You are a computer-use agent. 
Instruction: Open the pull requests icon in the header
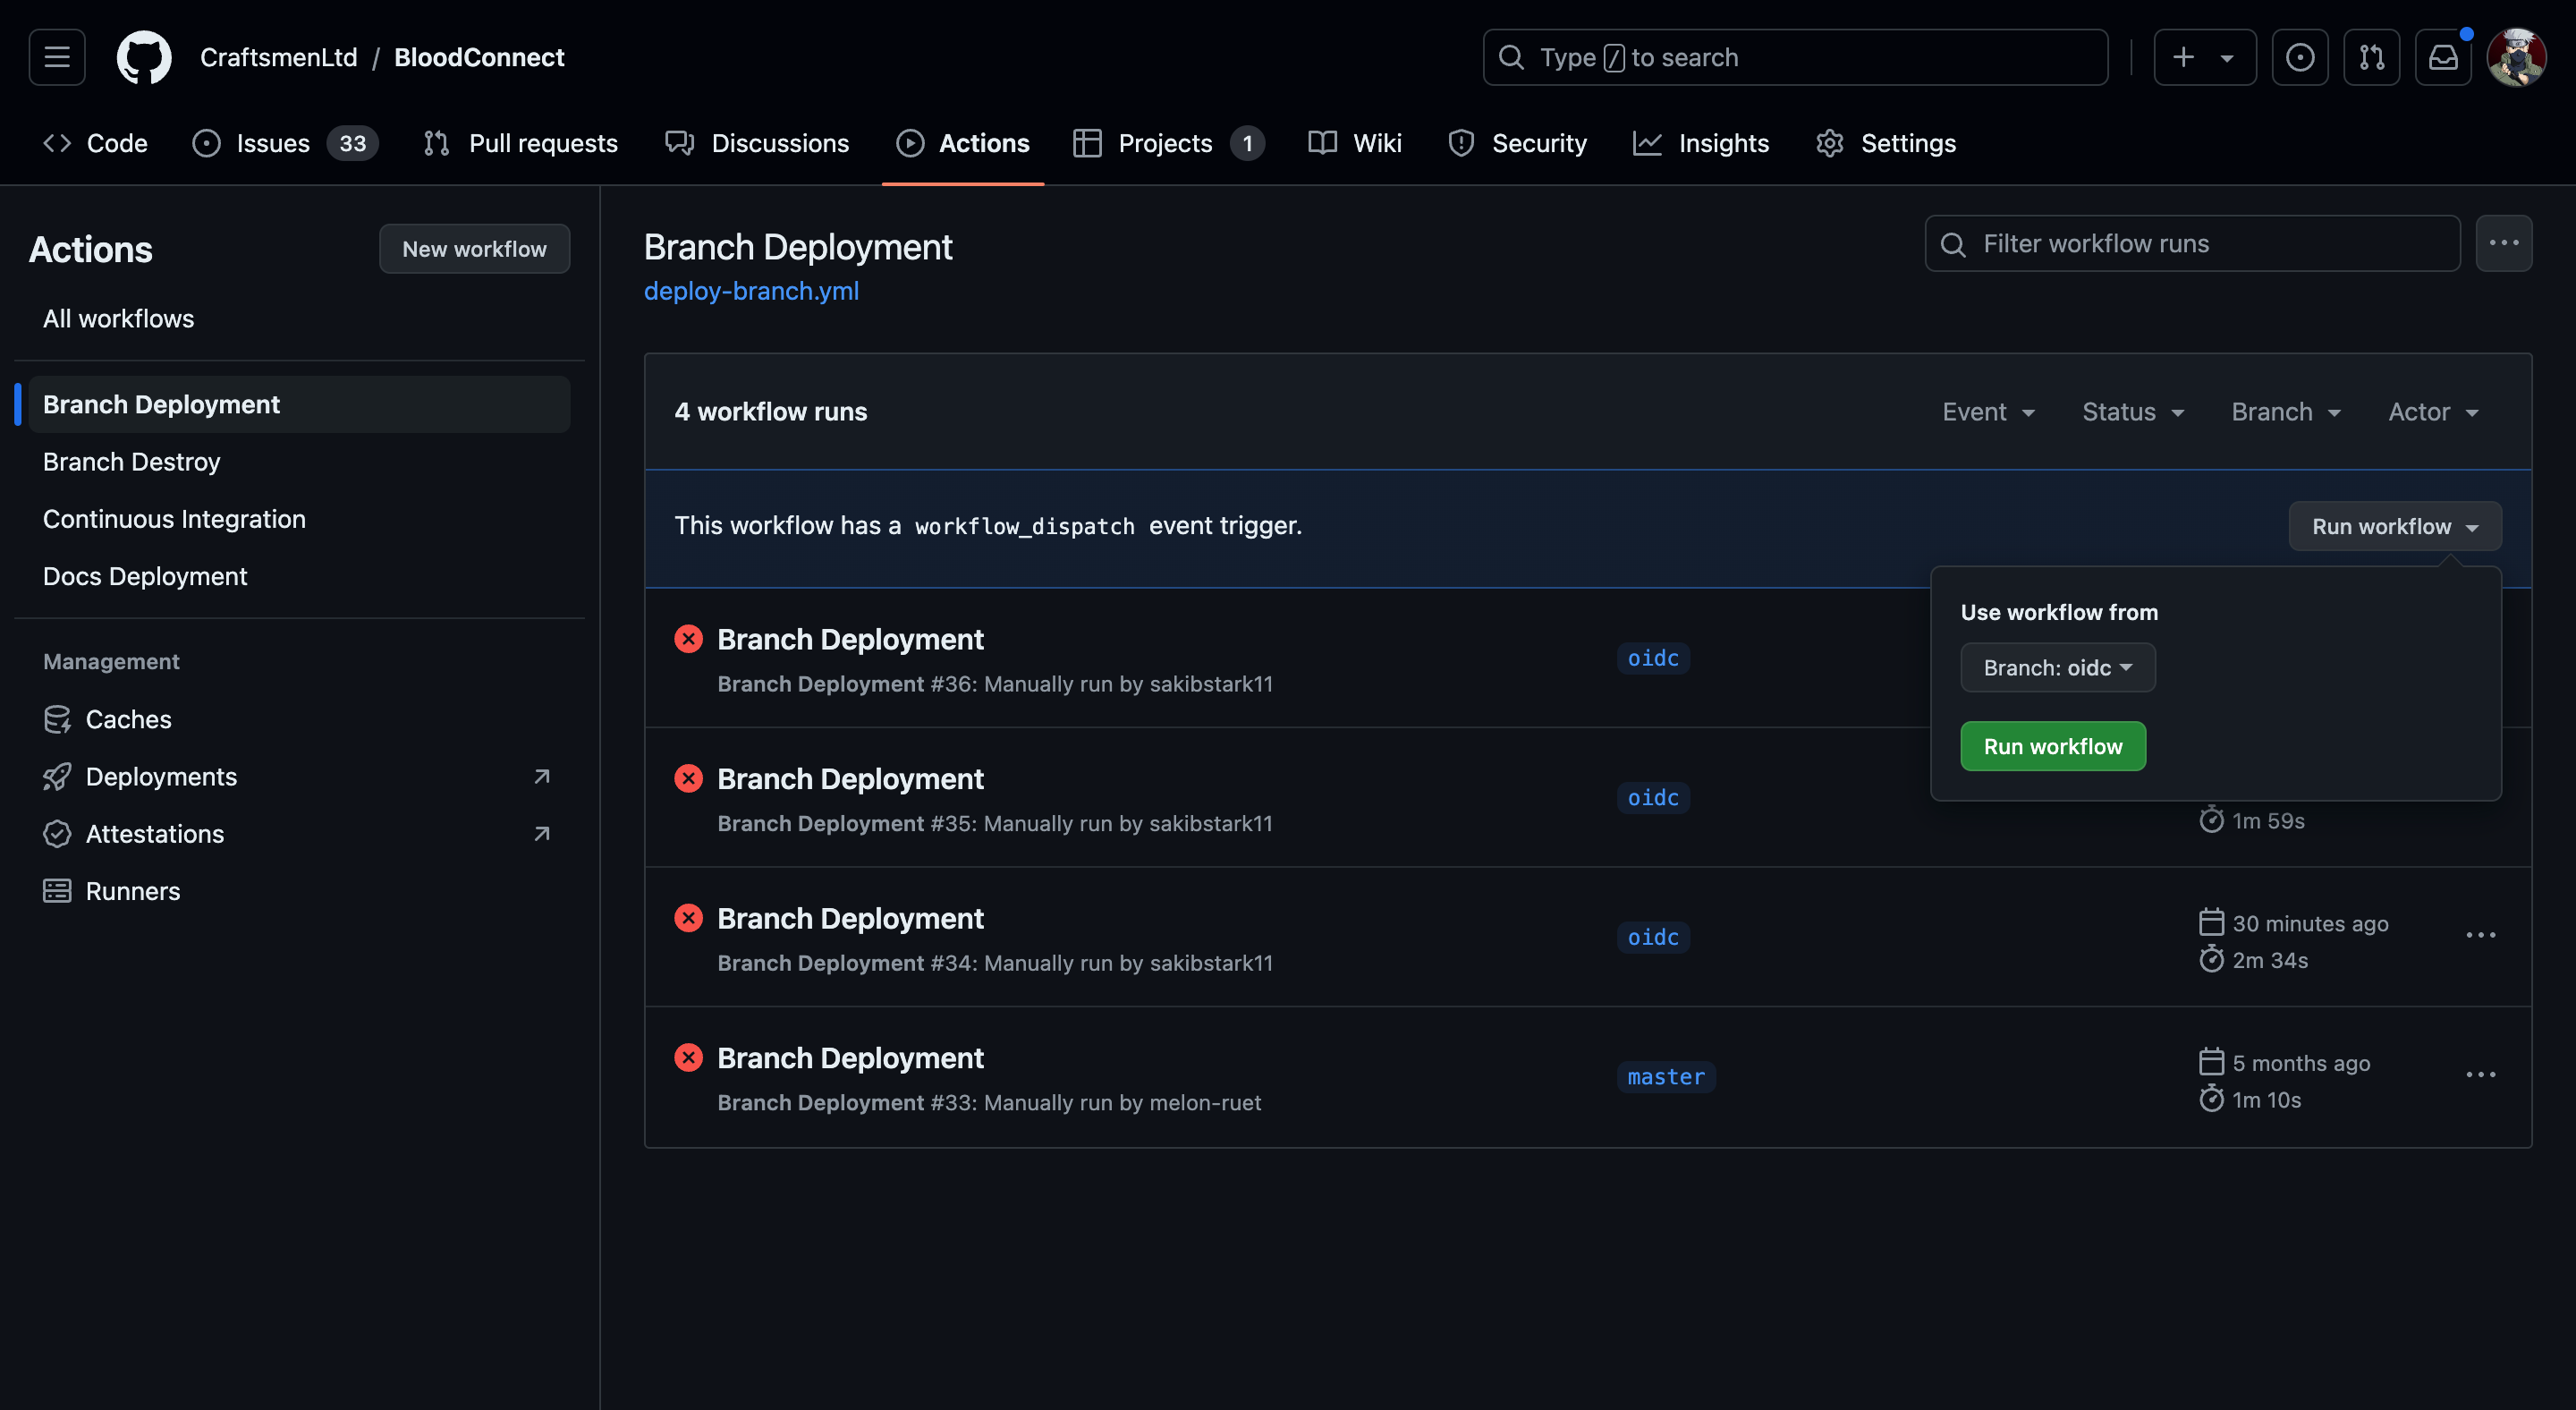pos(2372,57)
